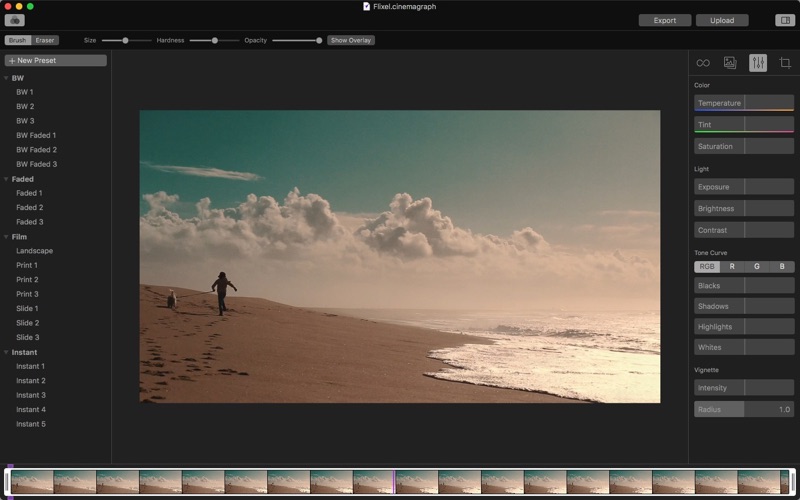This screenshot has height=500, width=800.
Task: Collapse the BW preset group
Action: pyautogui.click(x=6, y=78)
